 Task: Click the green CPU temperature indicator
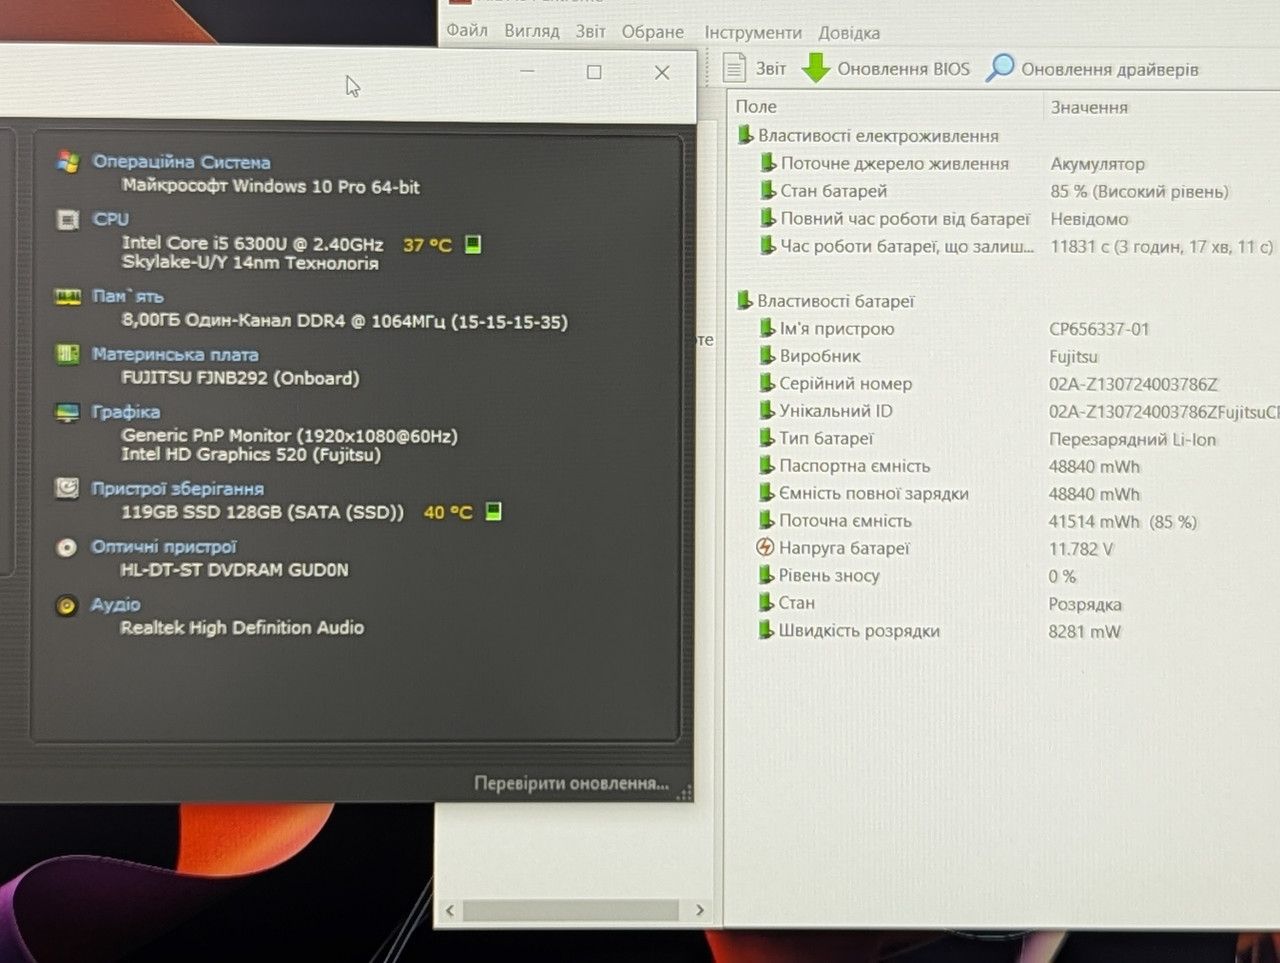tap(474, 244)
